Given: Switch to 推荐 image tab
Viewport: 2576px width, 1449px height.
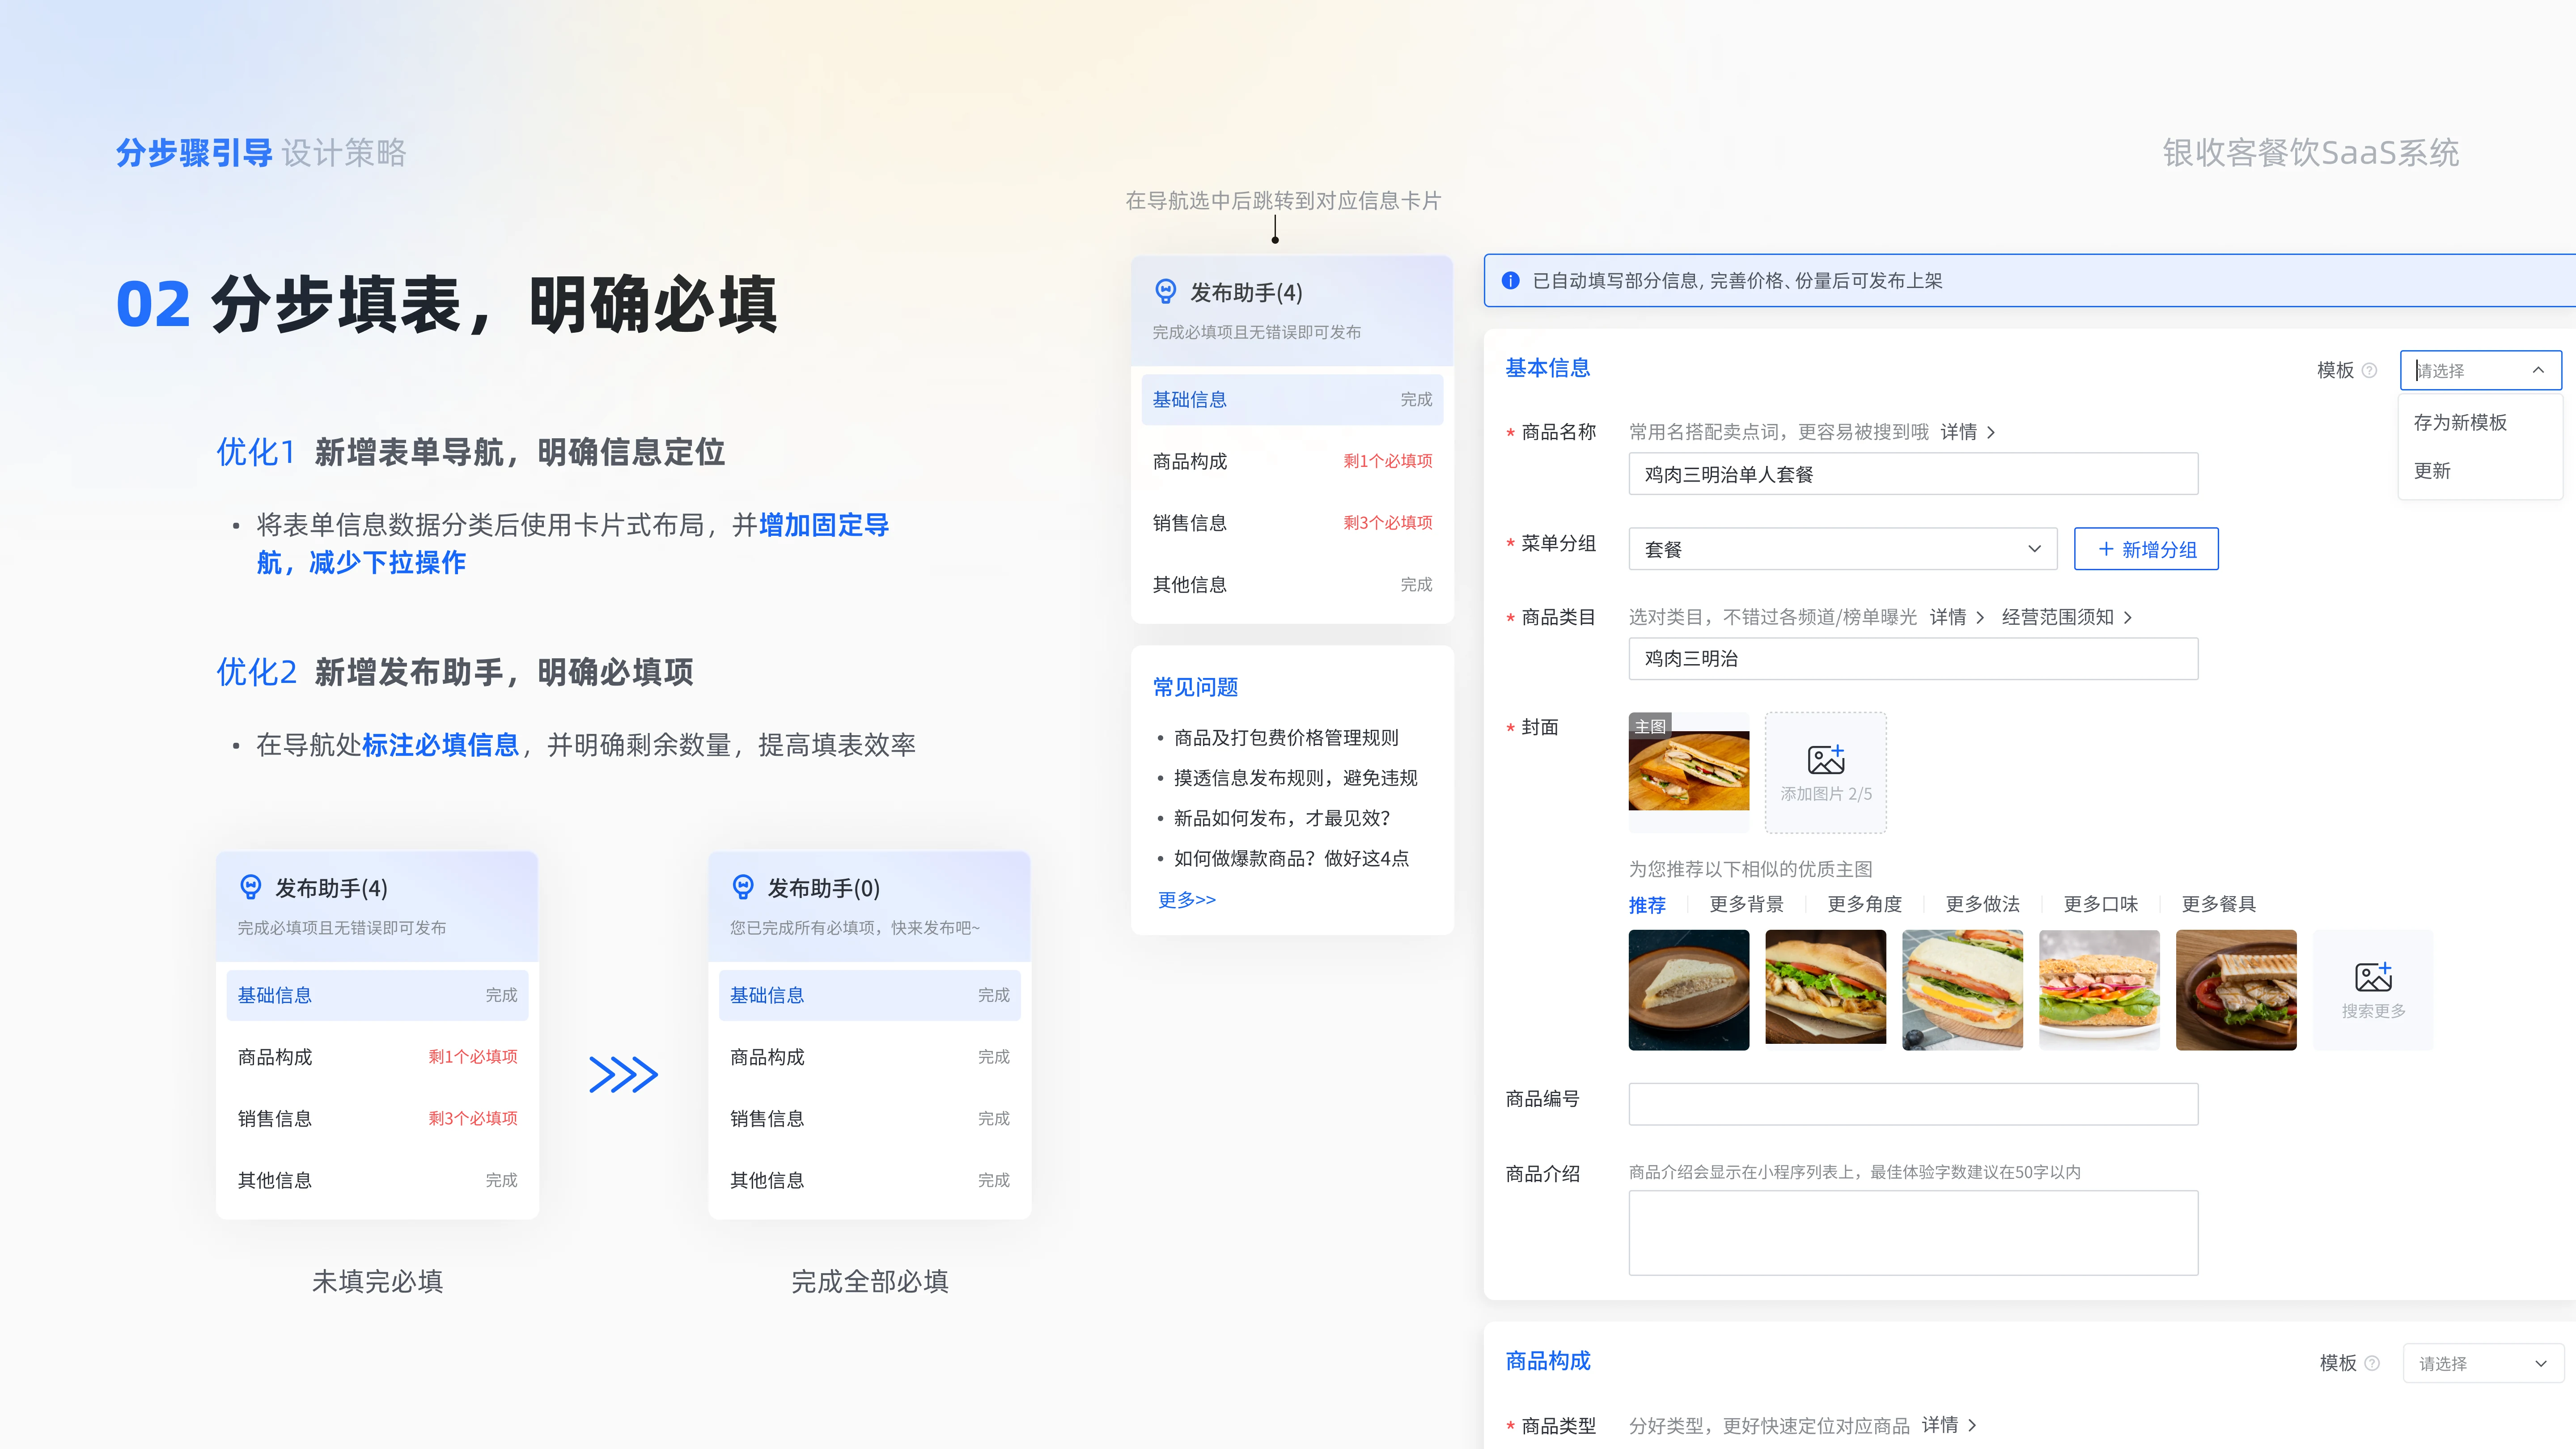Looking at the screenshot, I should [x=1647, y=905].
